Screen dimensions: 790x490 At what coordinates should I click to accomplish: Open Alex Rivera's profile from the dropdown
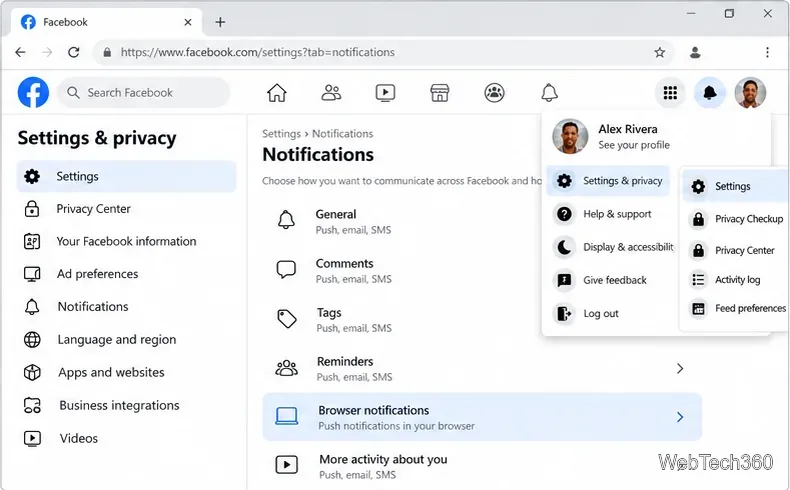click(656, 136)
